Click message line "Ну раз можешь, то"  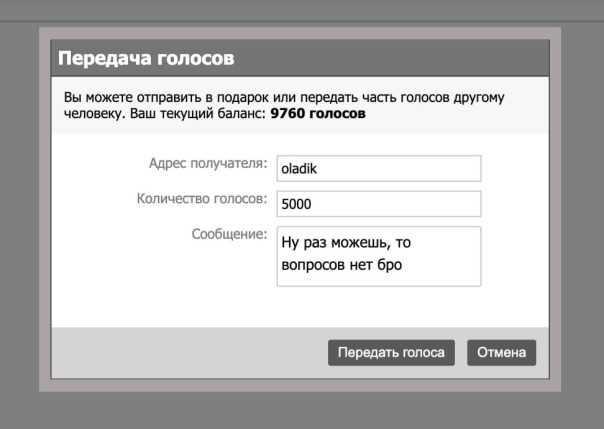click(x=343, y=245)
